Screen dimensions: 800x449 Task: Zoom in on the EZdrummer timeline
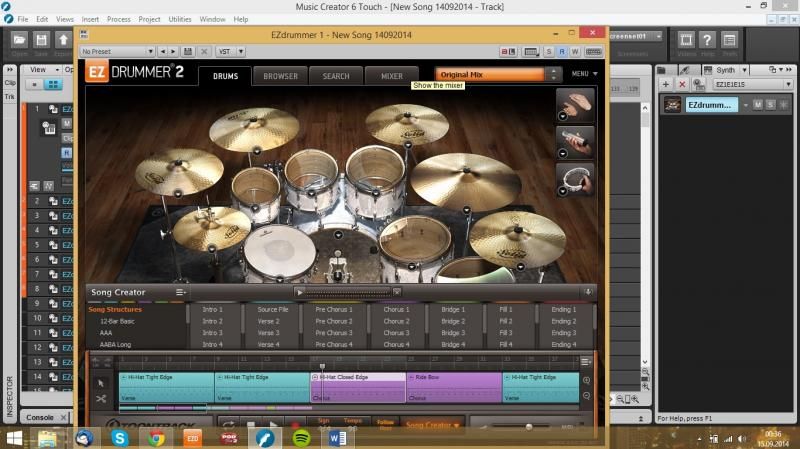point(586,381)
